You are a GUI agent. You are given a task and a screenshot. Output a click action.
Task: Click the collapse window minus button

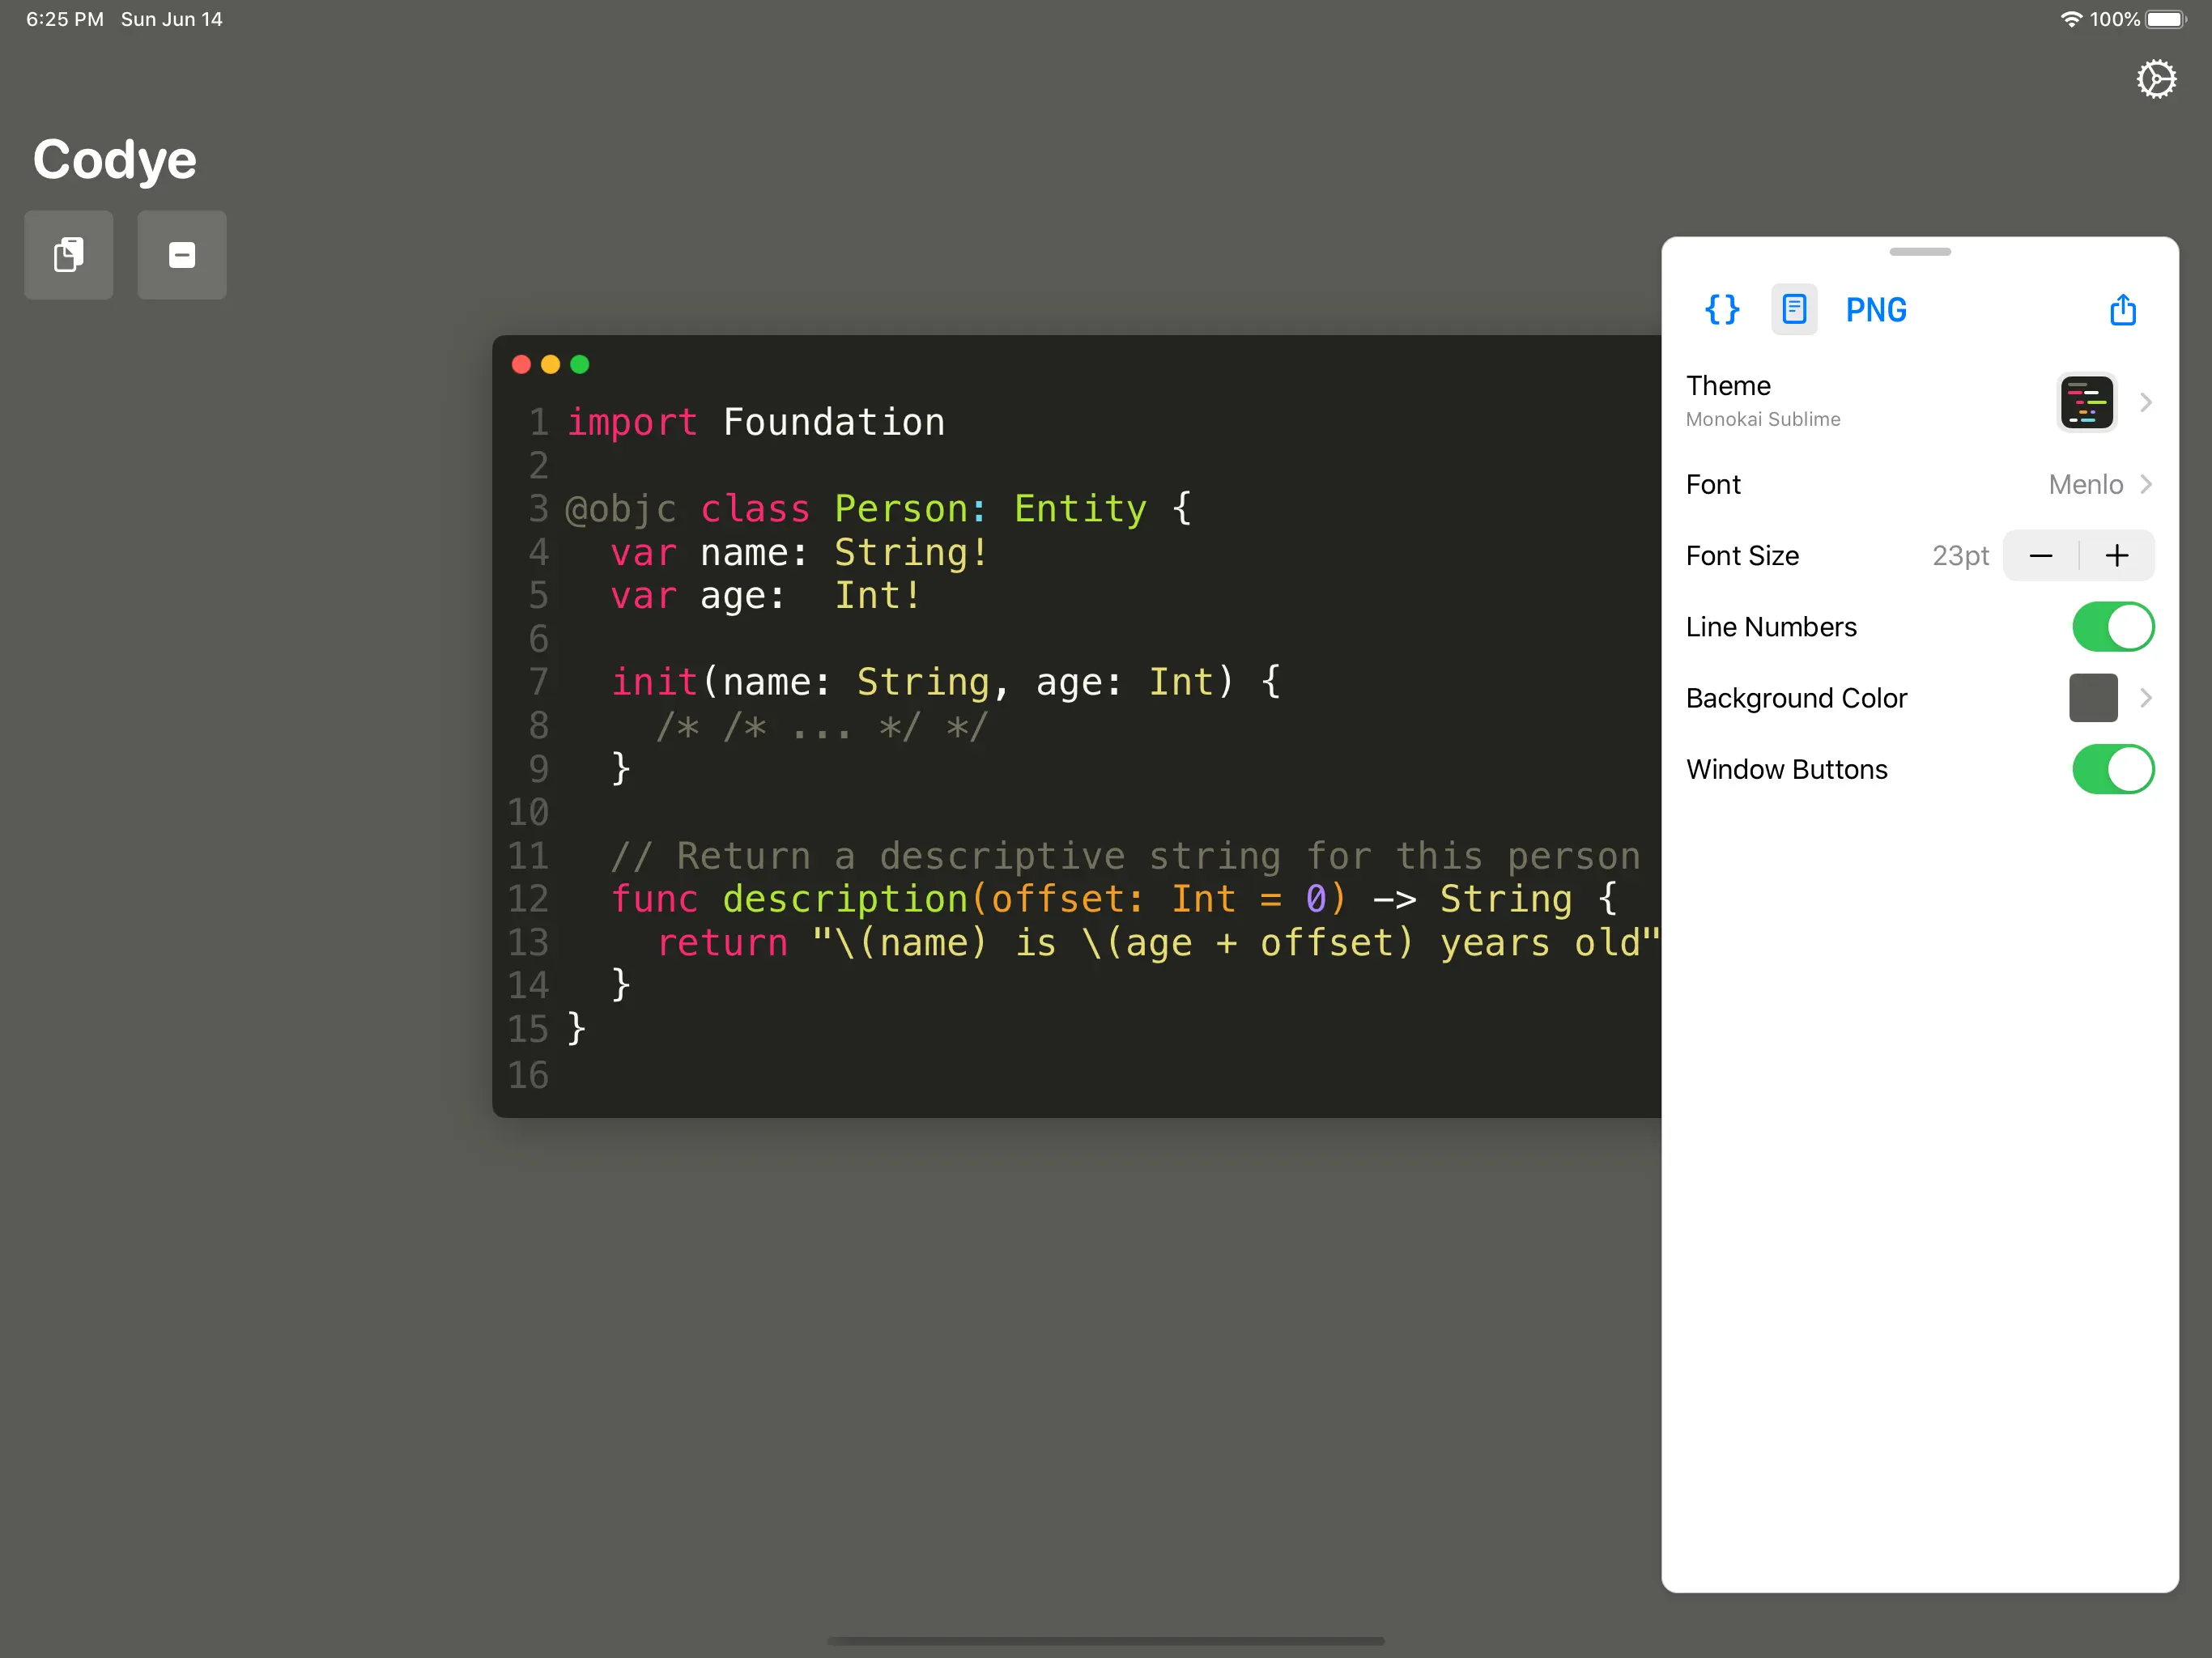point(181,255)
